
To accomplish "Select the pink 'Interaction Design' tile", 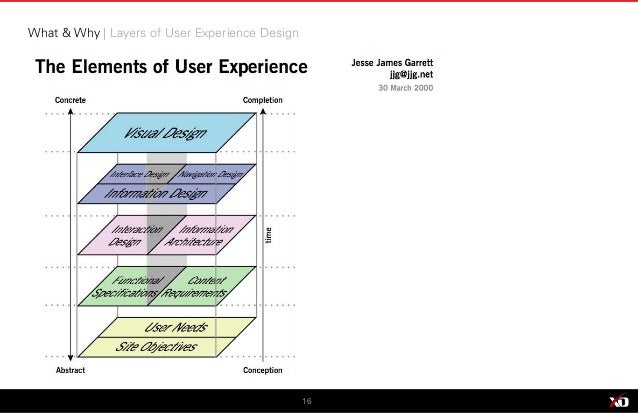I will click(x=131, y=235).
